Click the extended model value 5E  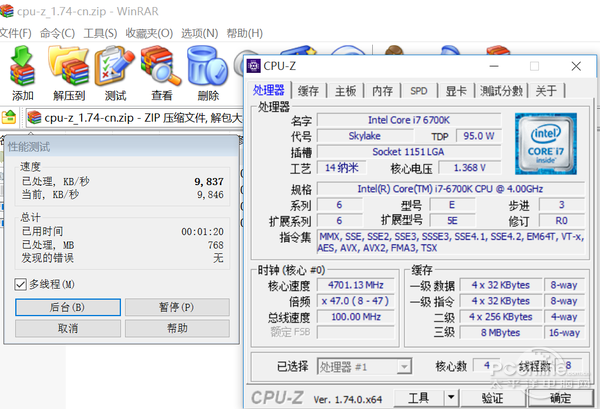452,221
